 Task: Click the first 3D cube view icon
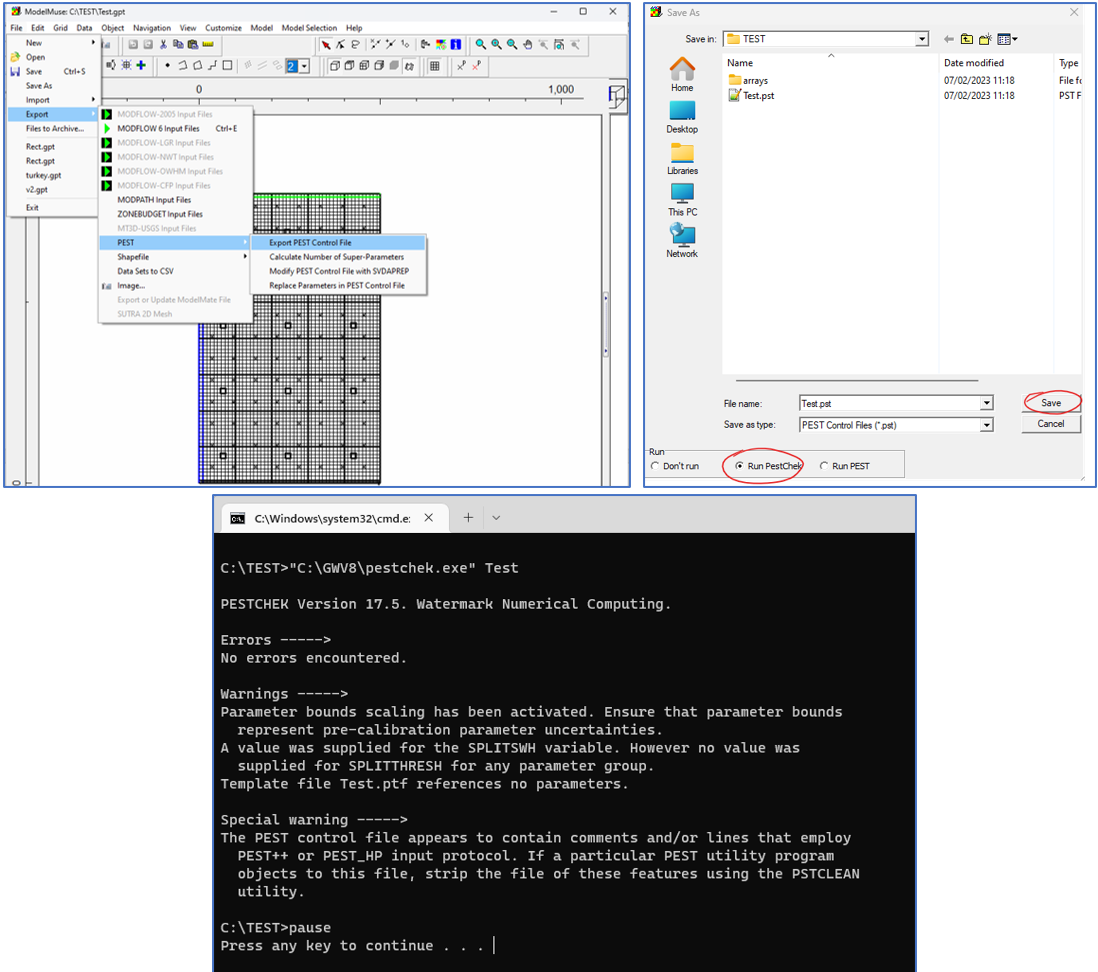[334, 66]
